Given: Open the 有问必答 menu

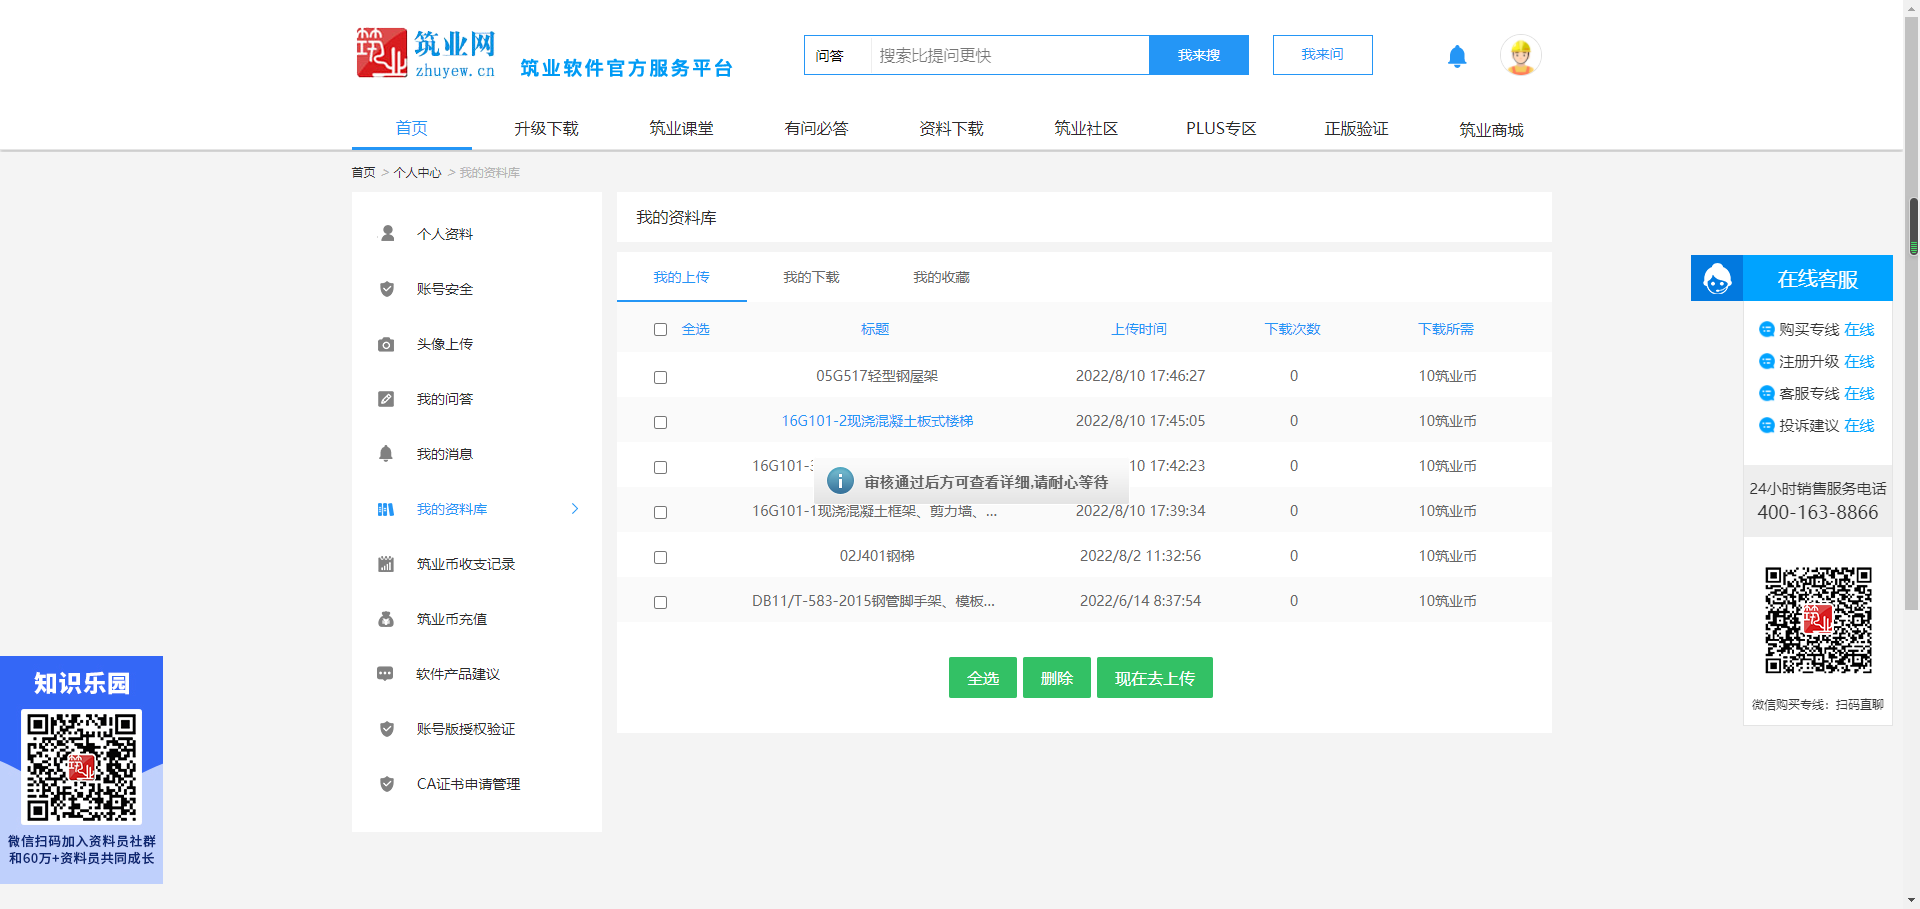Looking at the screenshot, I should click(x=816, y=129).
